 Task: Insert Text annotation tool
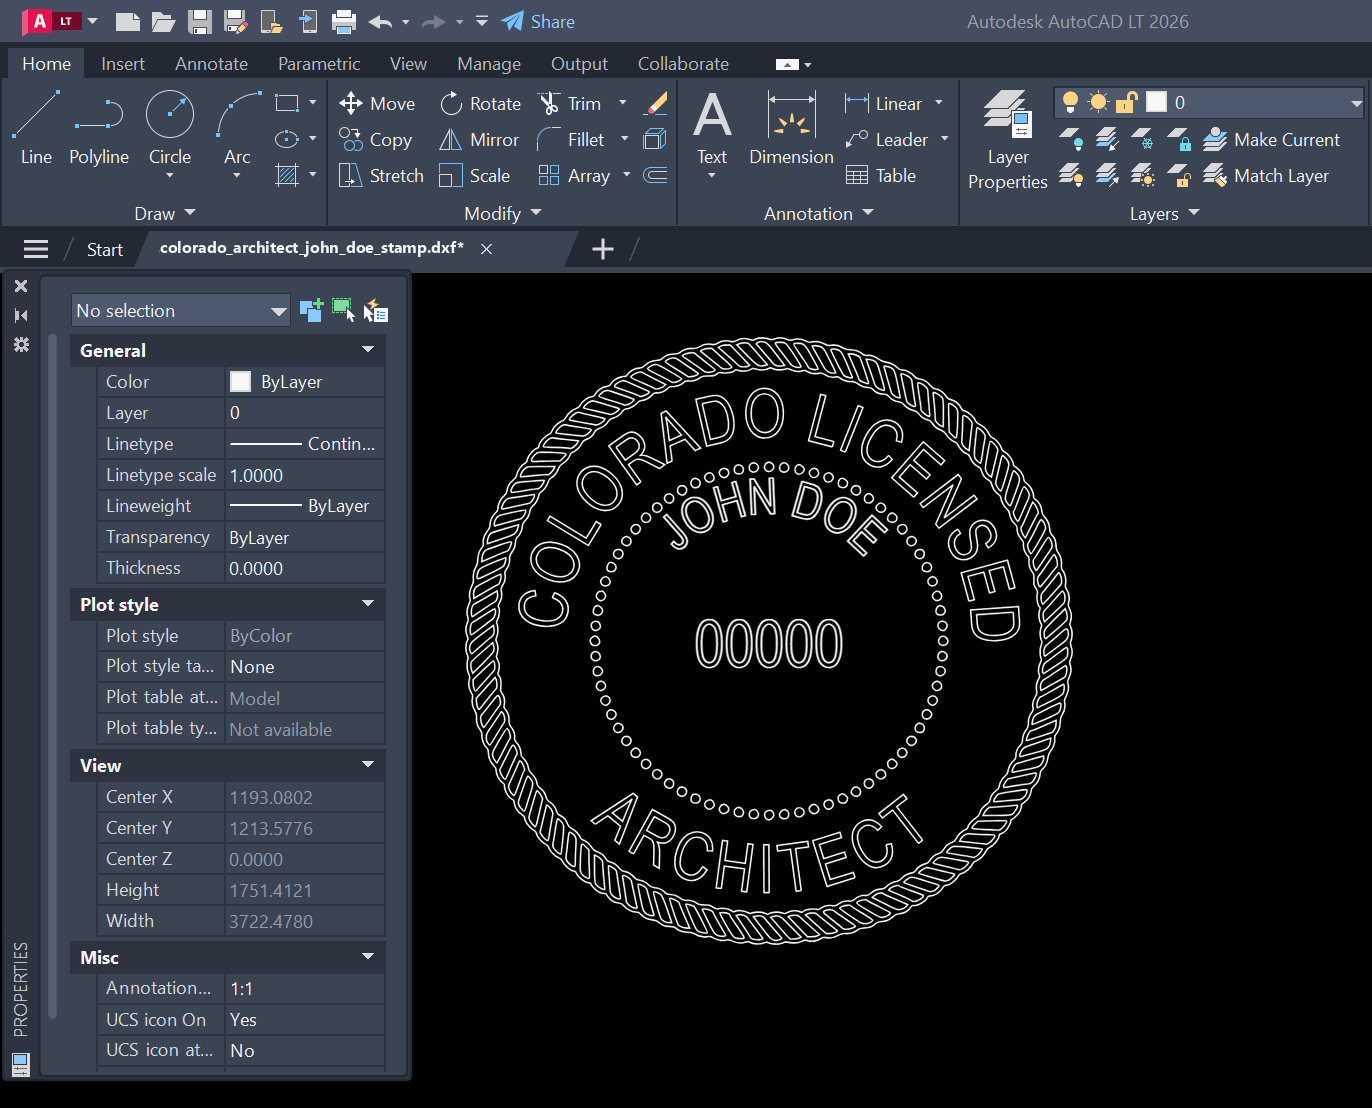point(712,127)
